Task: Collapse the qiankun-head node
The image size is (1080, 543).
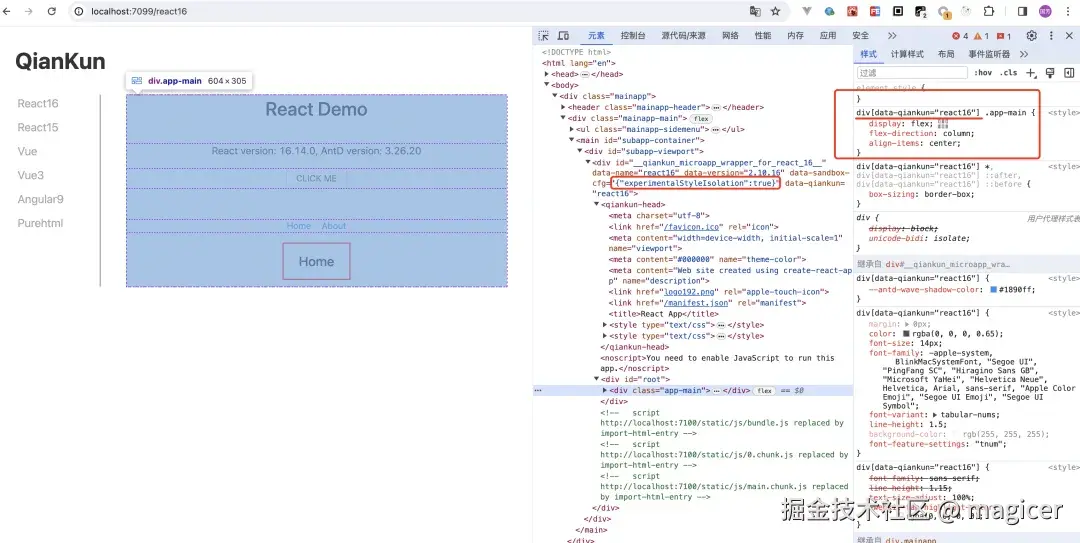Action: [596, 205]
